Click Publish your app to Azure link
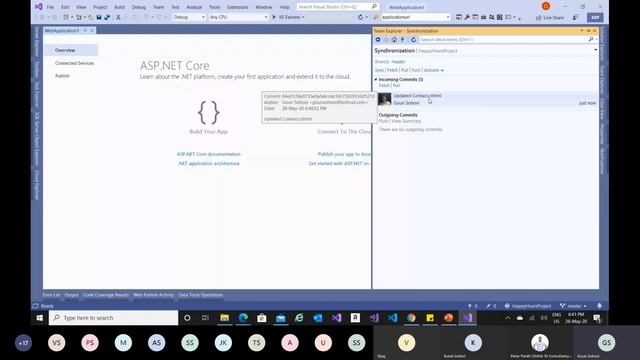The width and height of the screenshot is (640, 360). 344,154
